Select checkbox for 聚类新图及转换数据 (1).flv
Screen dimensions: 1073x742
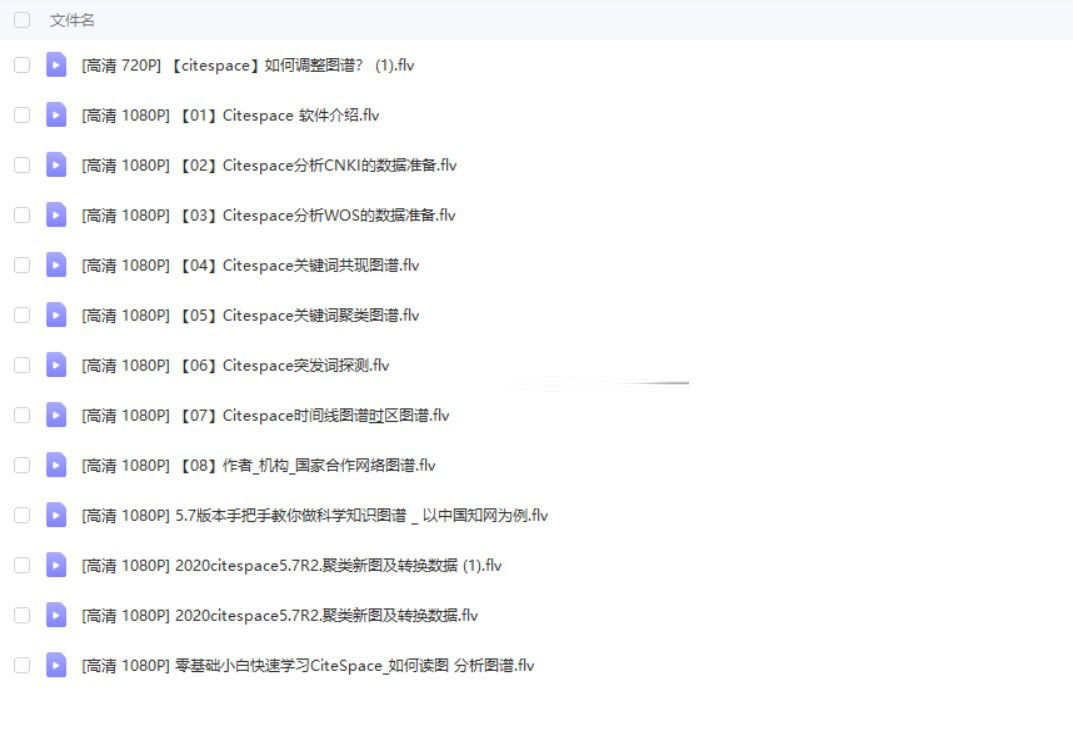pyautogui.click(x=22, y=565)
